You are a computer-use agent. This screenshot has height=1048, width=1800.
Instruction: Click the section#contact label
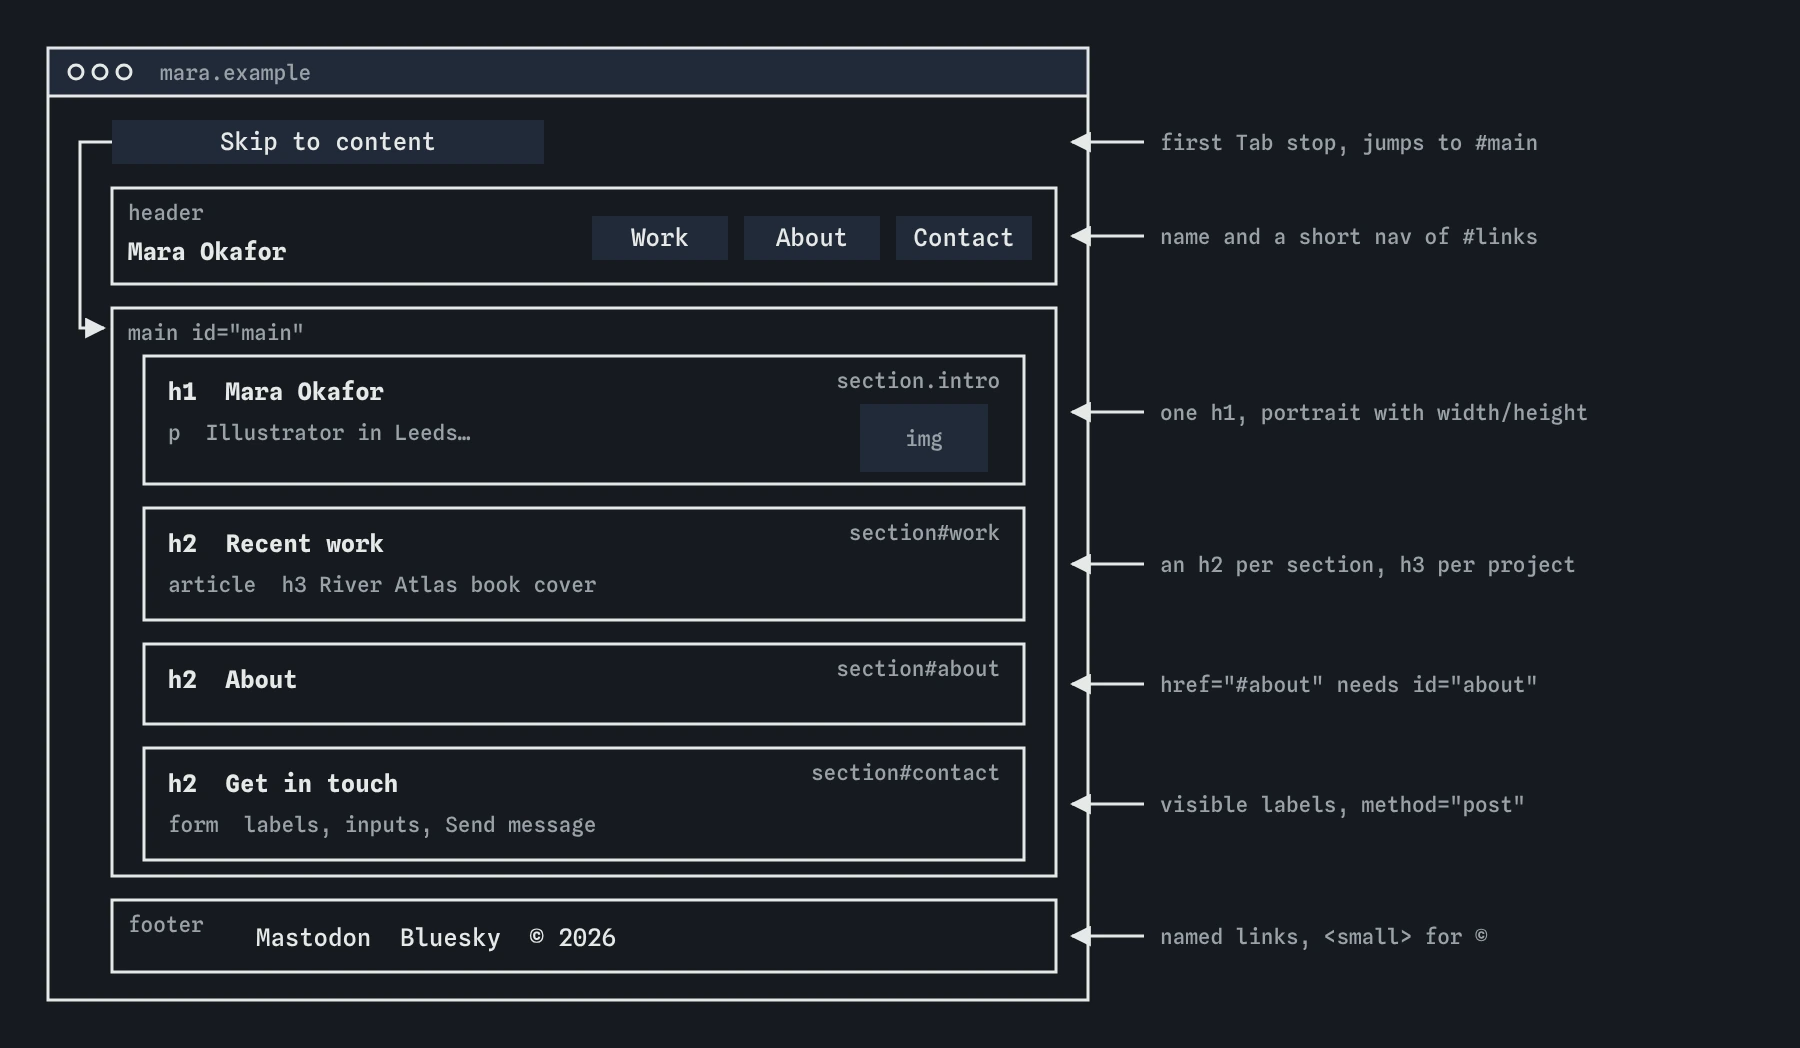pyautogui.click(x=905, y=773)
